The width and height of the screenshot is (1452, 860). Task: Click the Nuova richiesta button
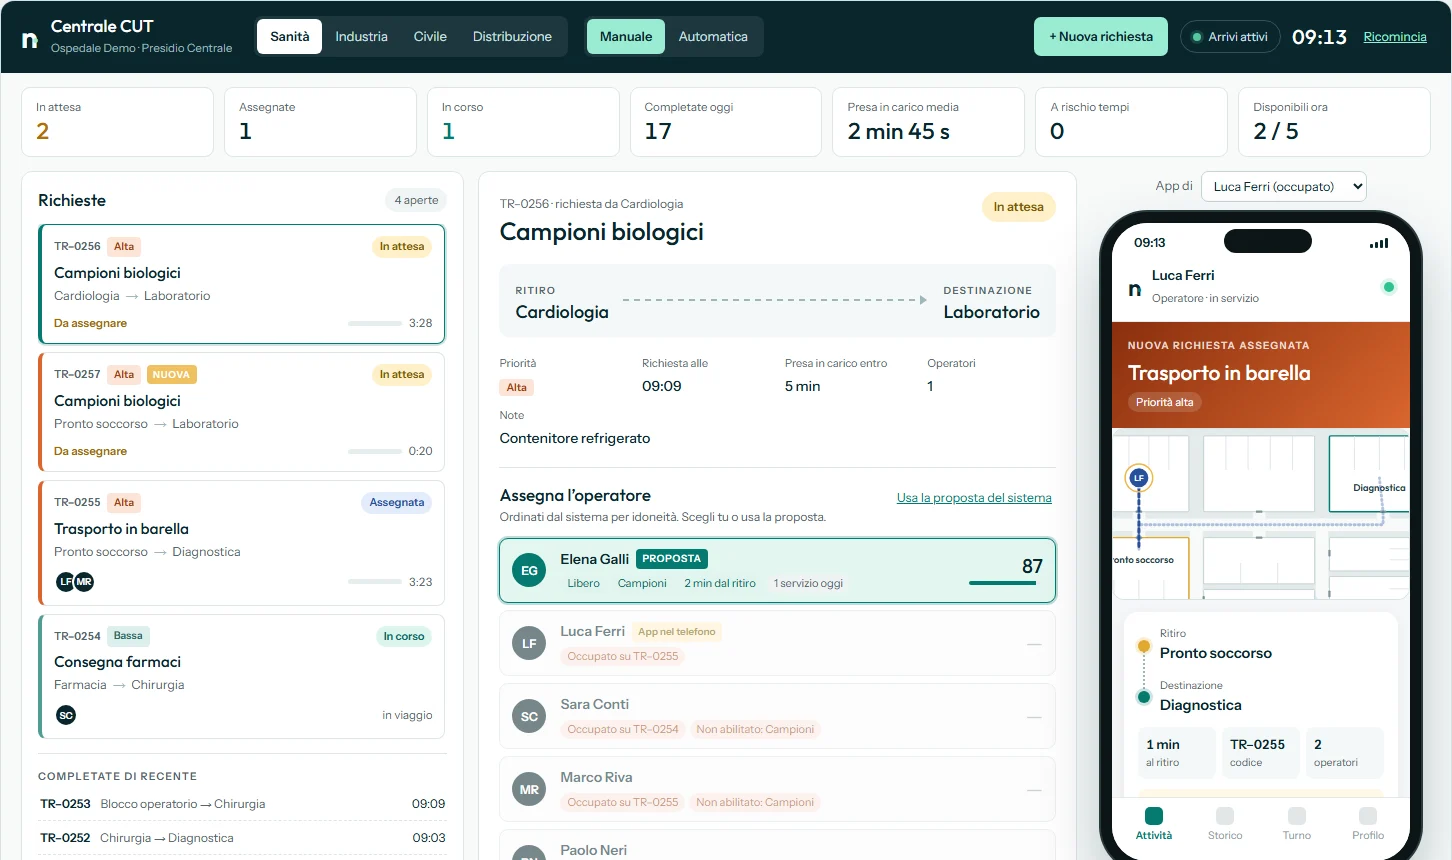[x=1101, y=37]
